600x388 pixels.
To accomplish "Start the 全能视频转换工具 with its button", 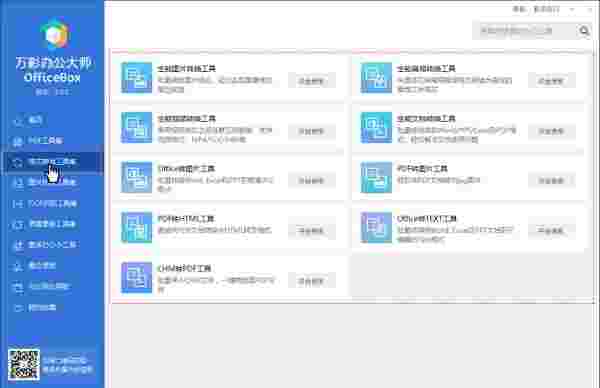I will [x=311, y=131].
